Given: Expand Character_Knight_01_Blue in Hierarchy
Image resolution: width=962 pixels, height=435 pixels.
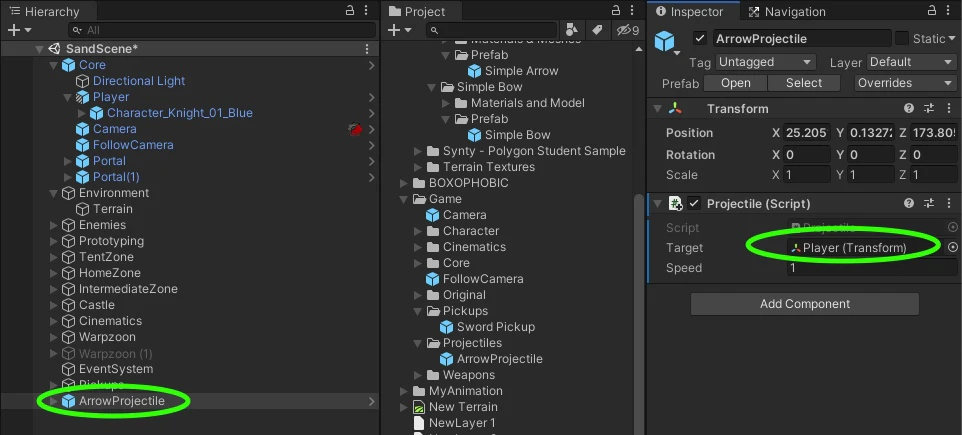Looking at the screenshot, I should click(x=82, y=113).
